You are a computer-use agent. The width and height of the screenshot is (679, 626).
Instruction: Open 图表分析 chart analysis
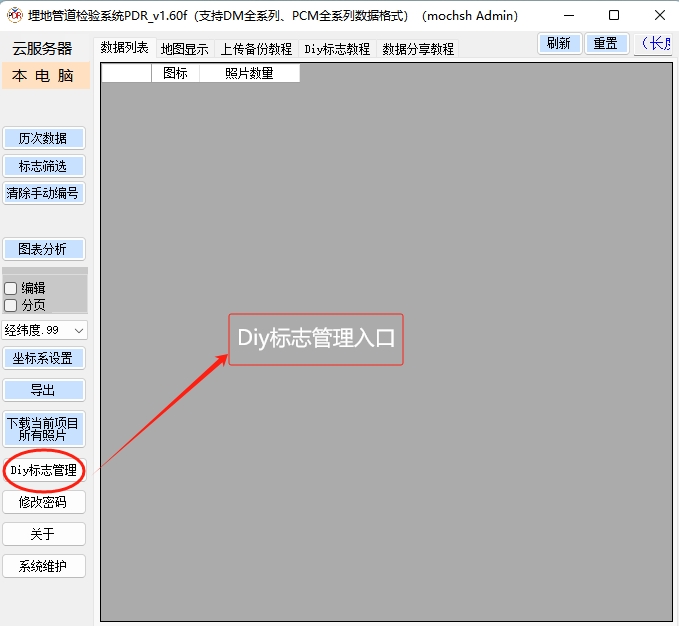(44, 249)
